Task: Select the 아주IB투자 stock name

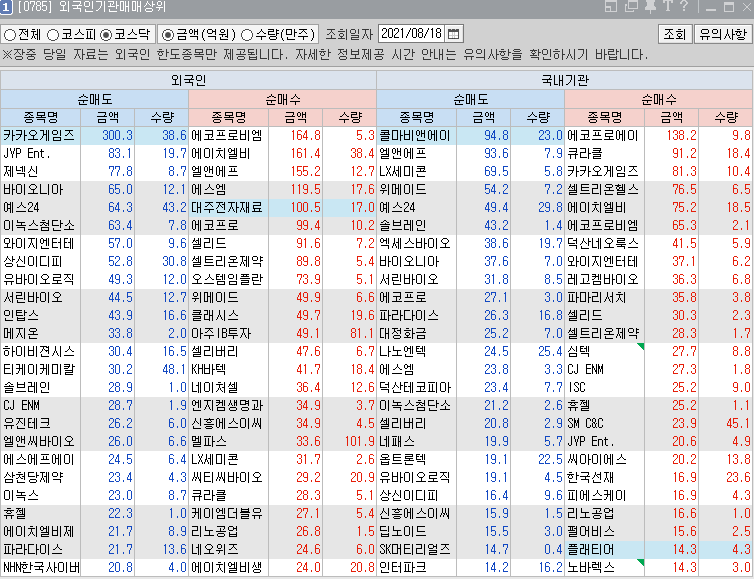Action: tap(221, 333)
